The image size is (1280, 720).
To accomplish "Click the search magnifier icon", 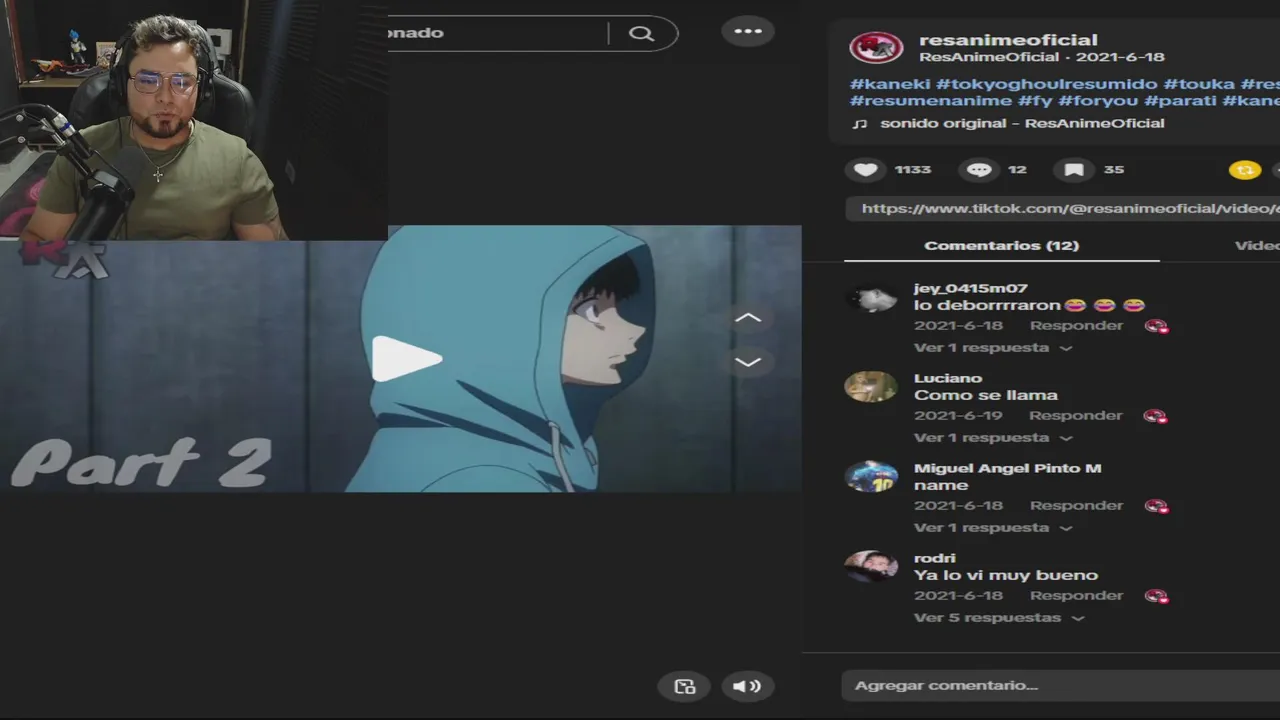I will click(641, 33).
